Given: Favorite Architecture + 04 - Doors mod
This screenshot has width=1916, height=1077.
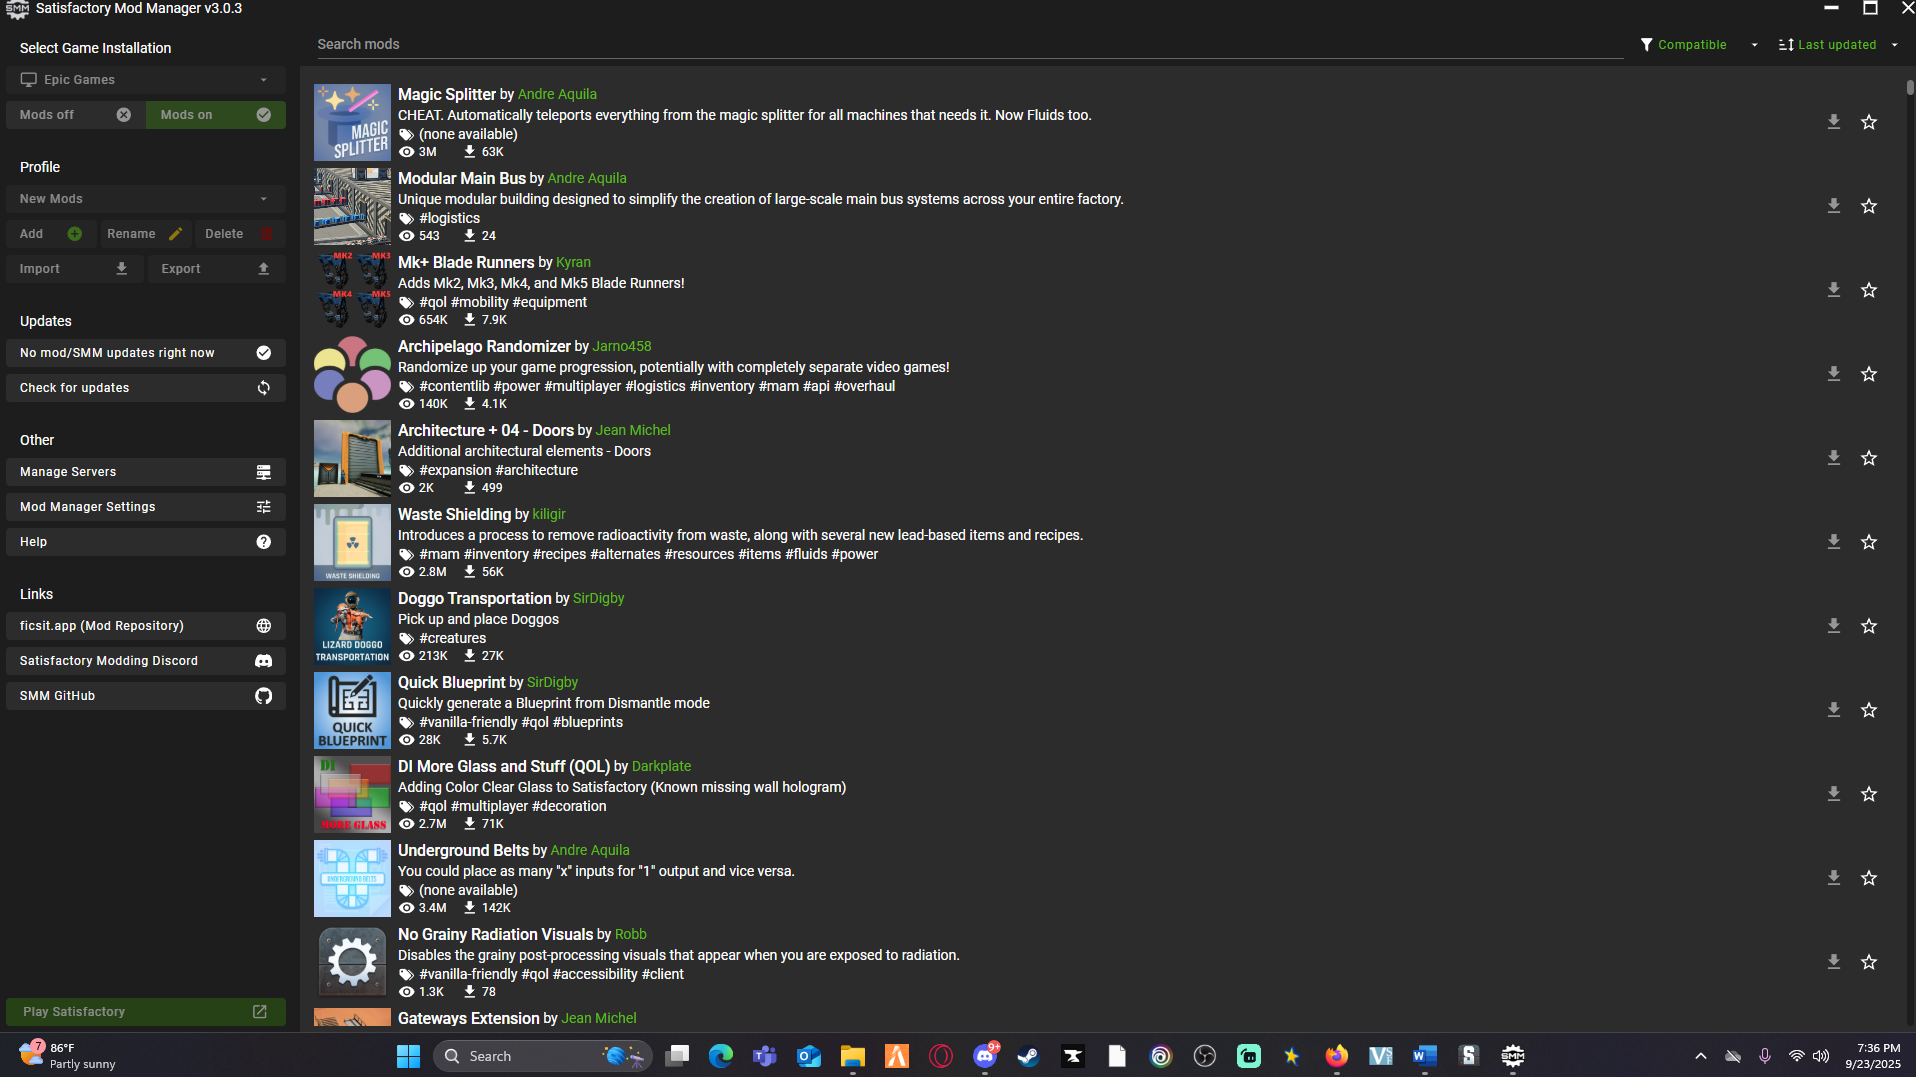Looking at the screenshot, I should [x=1869, y=458].
